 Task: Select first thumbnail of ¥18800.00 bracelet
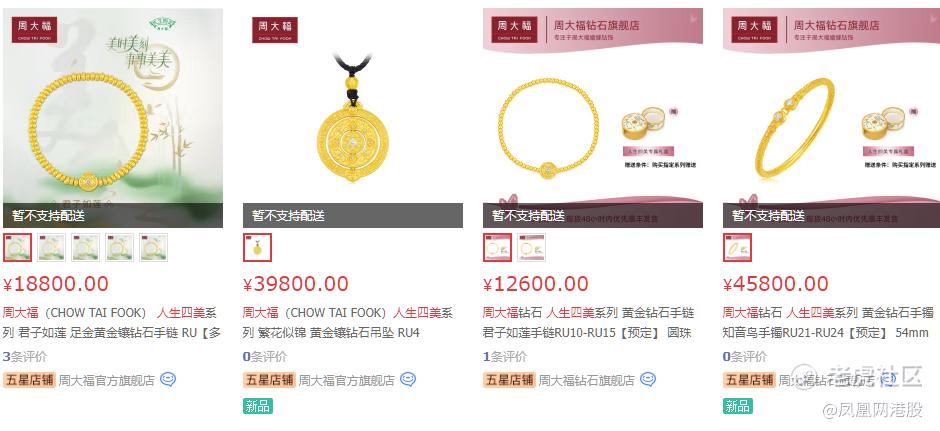tap(17, 248)
